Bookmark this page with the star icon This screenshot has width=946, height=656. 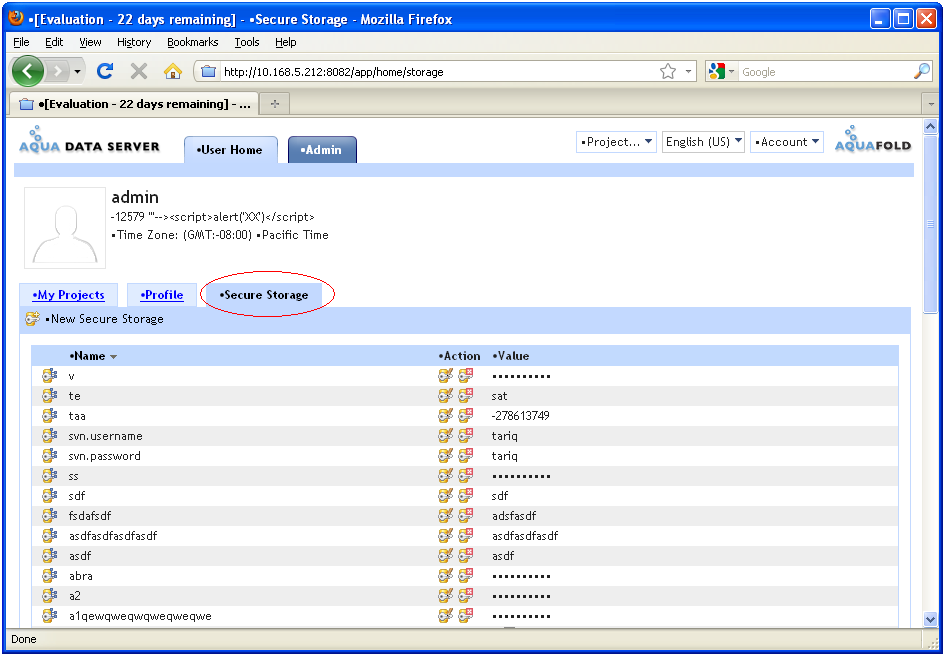(668, 72)
